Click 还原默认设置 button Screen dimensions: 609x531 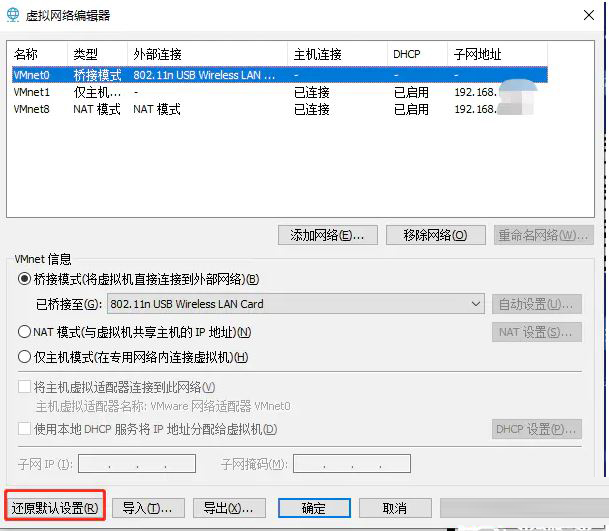point(55,508)
